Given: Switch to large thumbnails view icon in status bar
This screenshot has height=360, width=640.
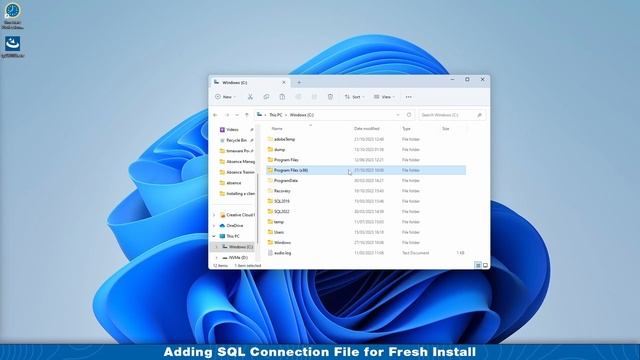Looking at the screenshot, I should (485, 265).
